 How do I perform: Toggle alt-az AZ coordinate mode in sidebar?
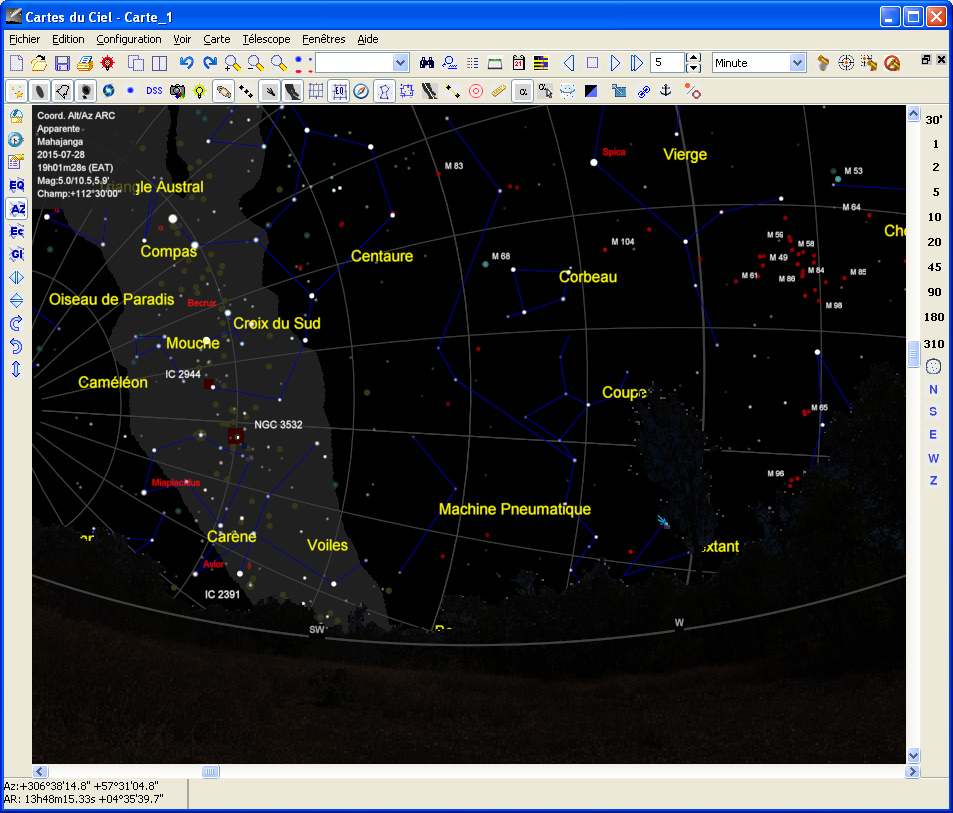tap(17, 208)
